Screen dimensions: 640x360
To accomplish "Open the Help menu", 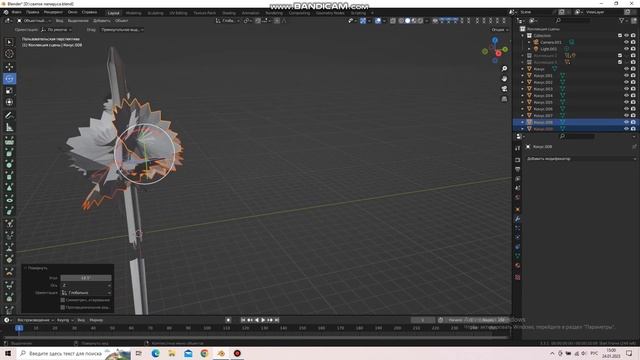I will point(89,12).
